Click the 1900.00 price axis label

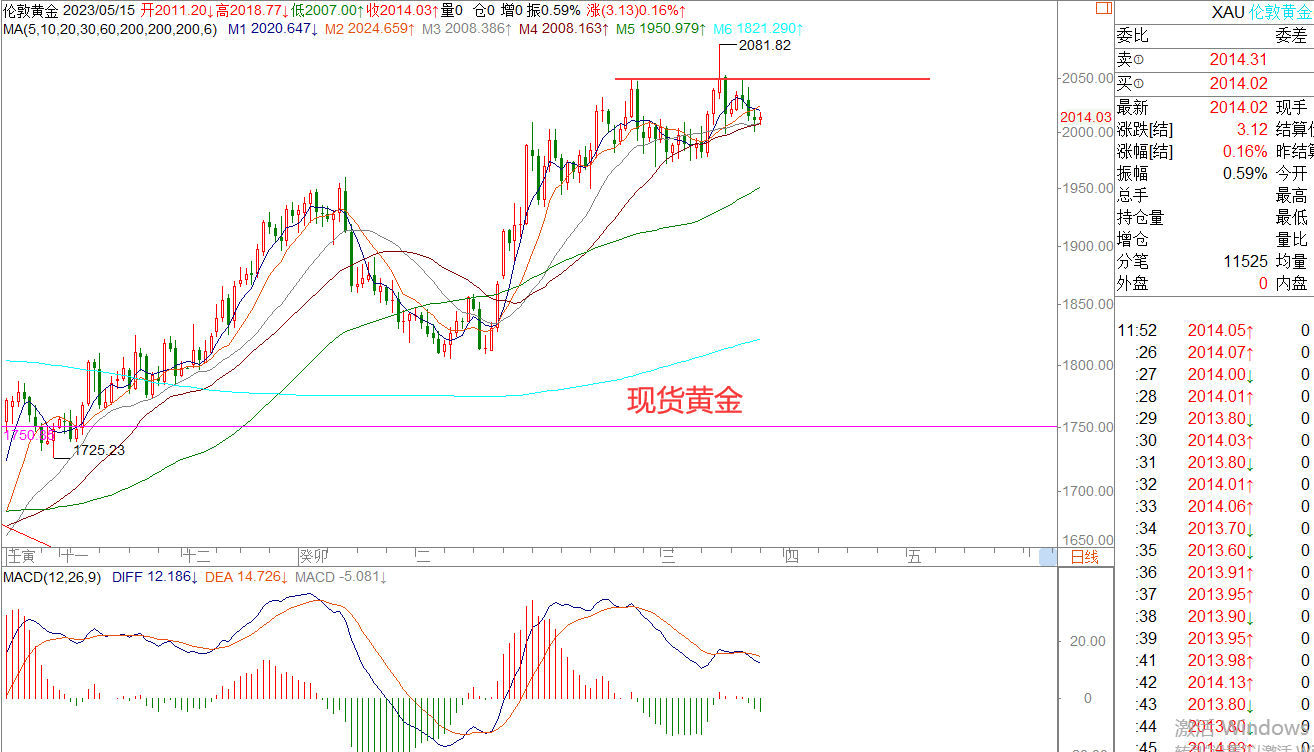coord(1087,247)
